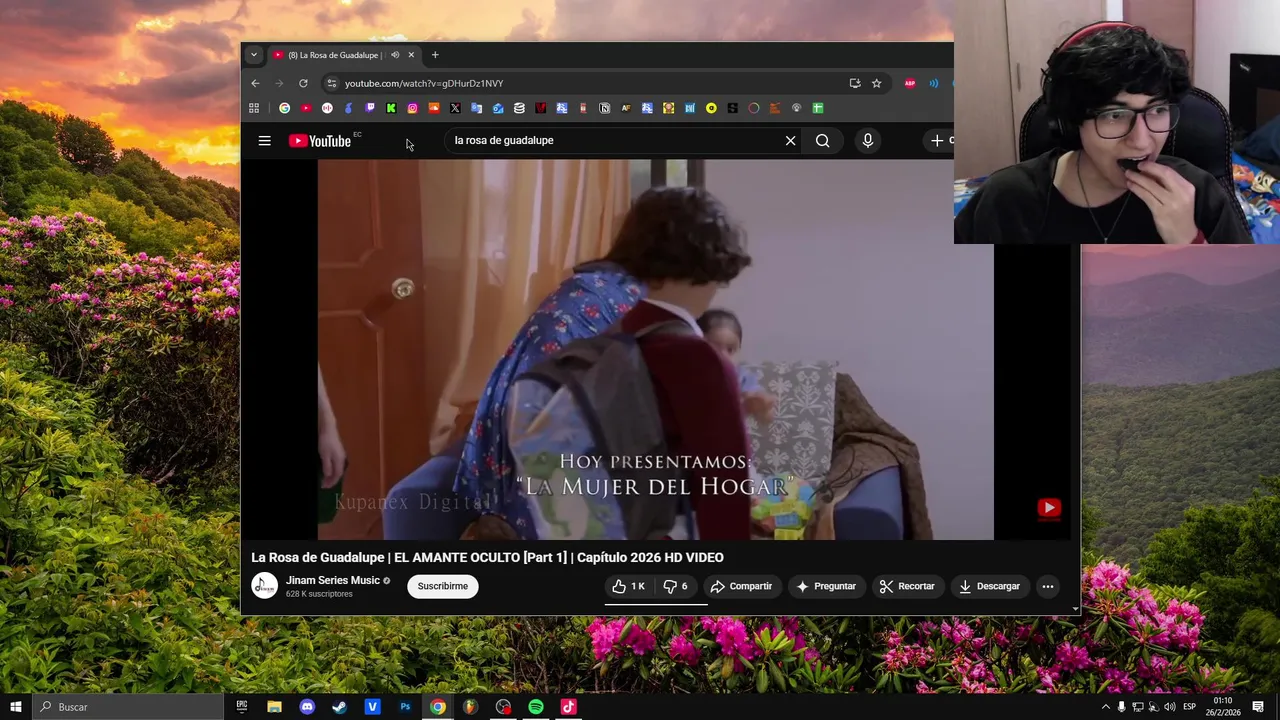Click the YouTube watermark in the player
The image size is (1280, 720).
1049,508
